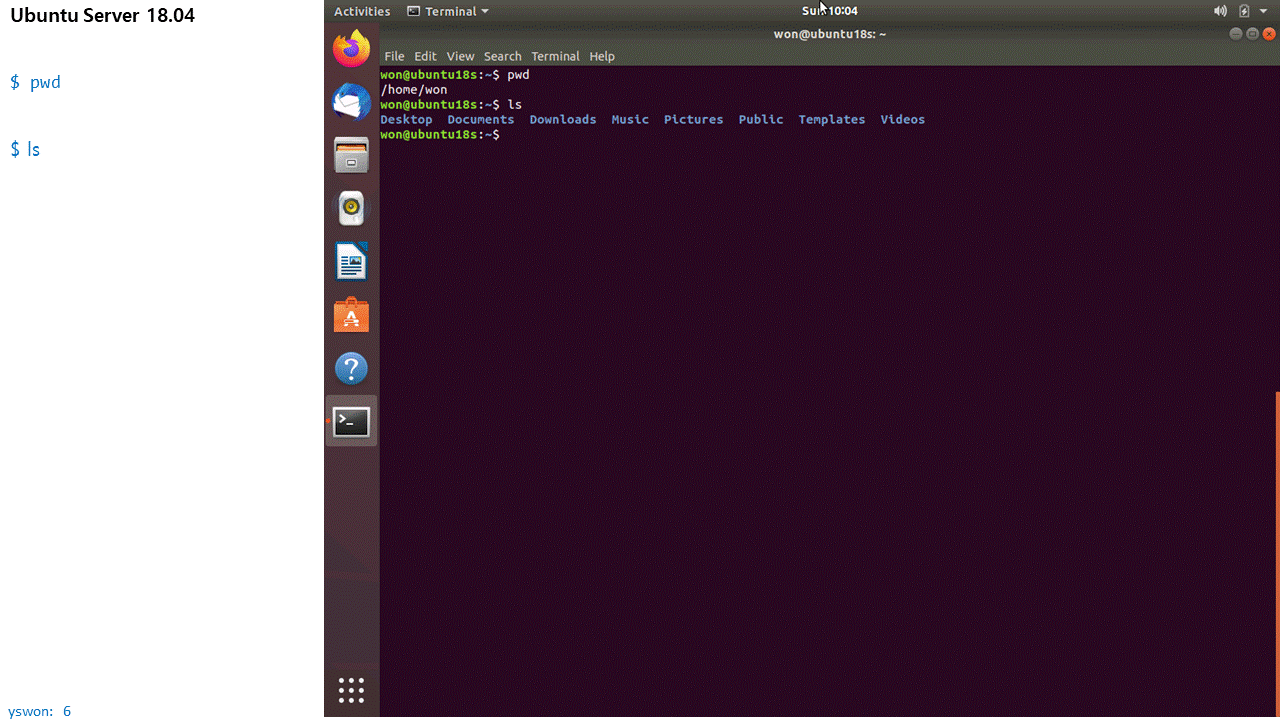Click the battery status icon
The height and width of the screenshot is (720, 1280).
[1244, 11]
